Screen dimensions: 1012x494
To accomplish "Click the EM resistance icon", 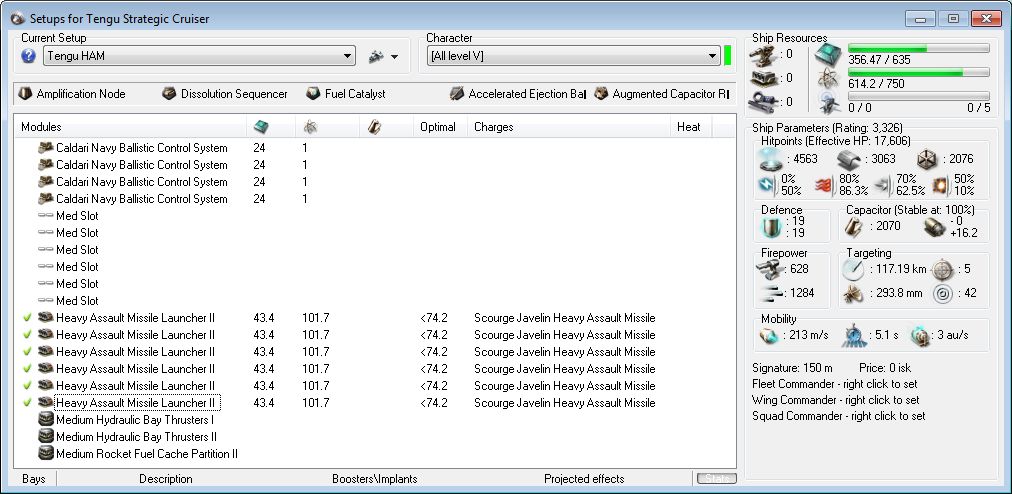I will tap(767, 185).
